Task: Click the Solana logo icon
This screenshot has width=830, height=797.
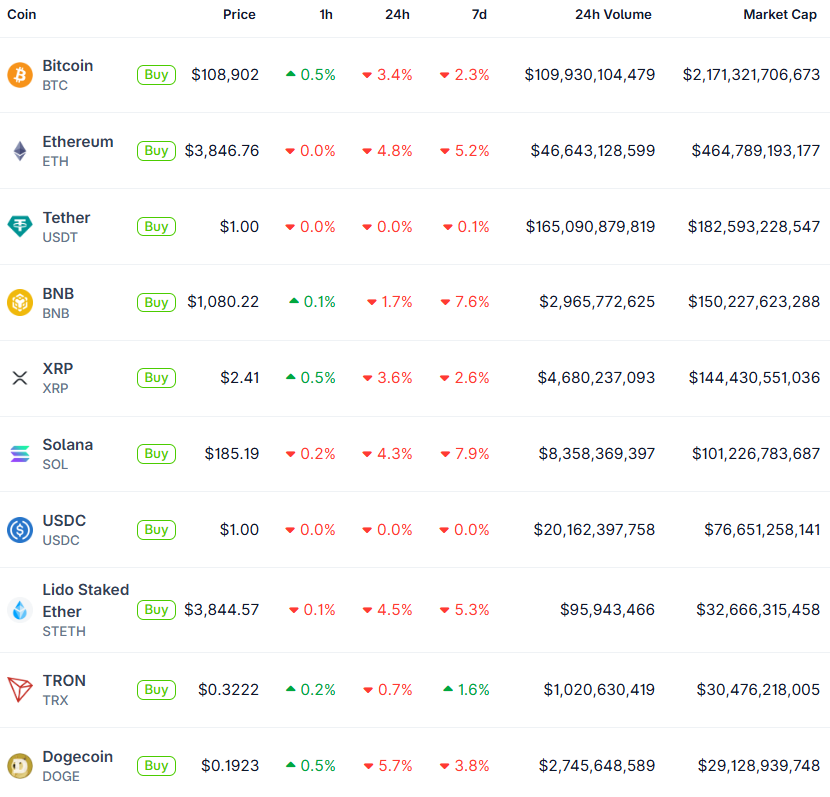Action: [x=20, y=454]
